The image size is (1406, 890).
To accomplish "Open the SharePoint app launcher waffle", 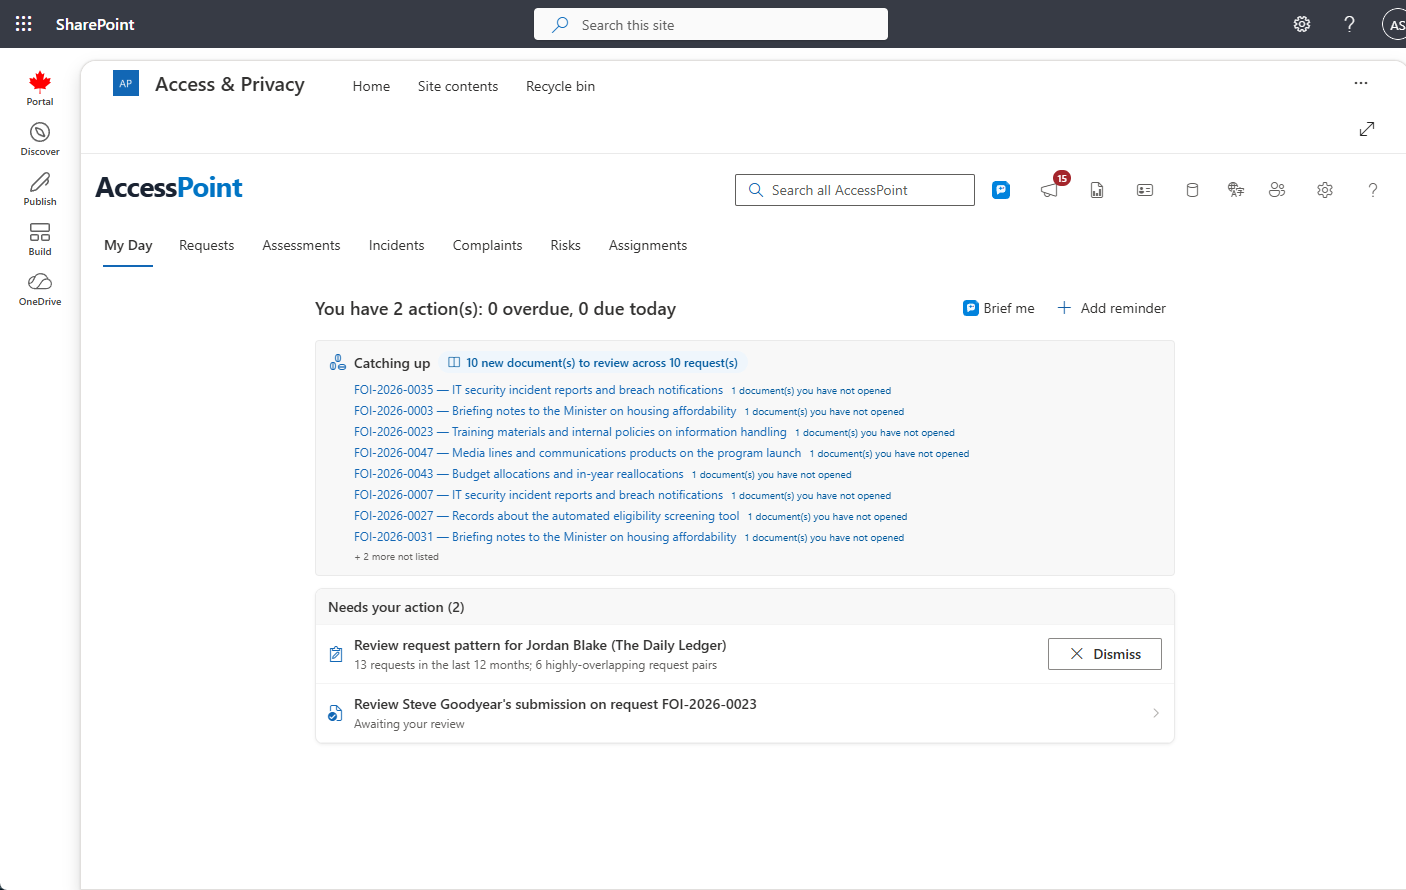I will (x=24, y=24).
